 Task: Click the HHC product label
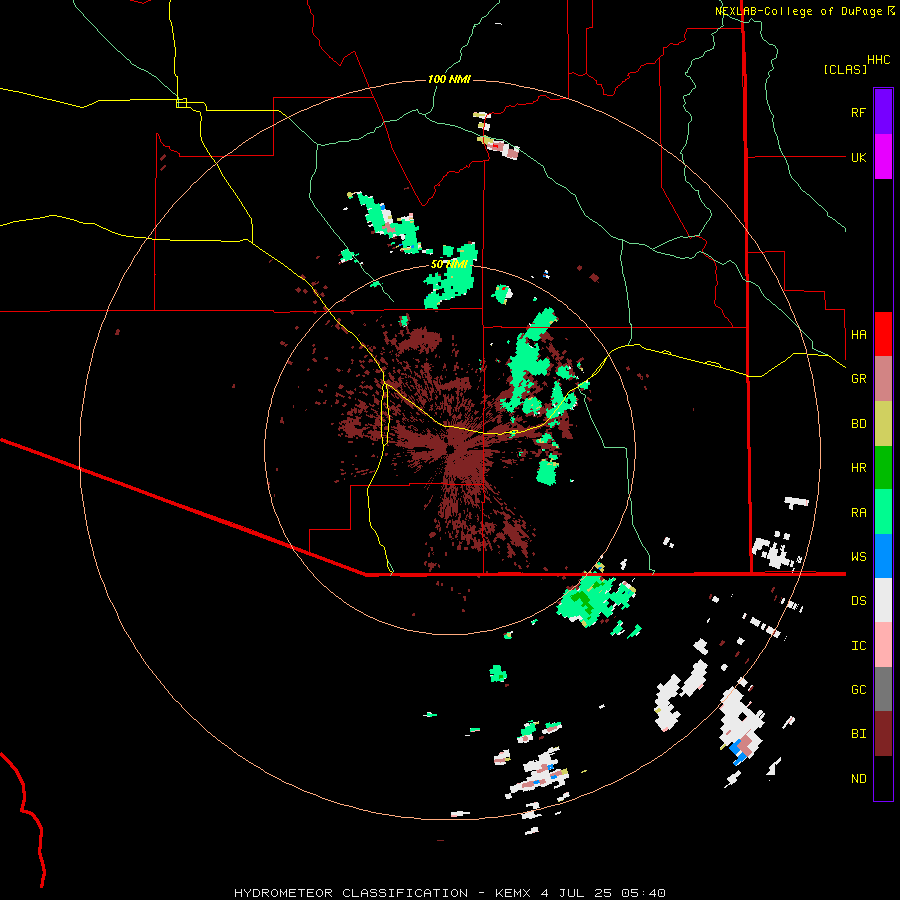click(x=878, y=60)
